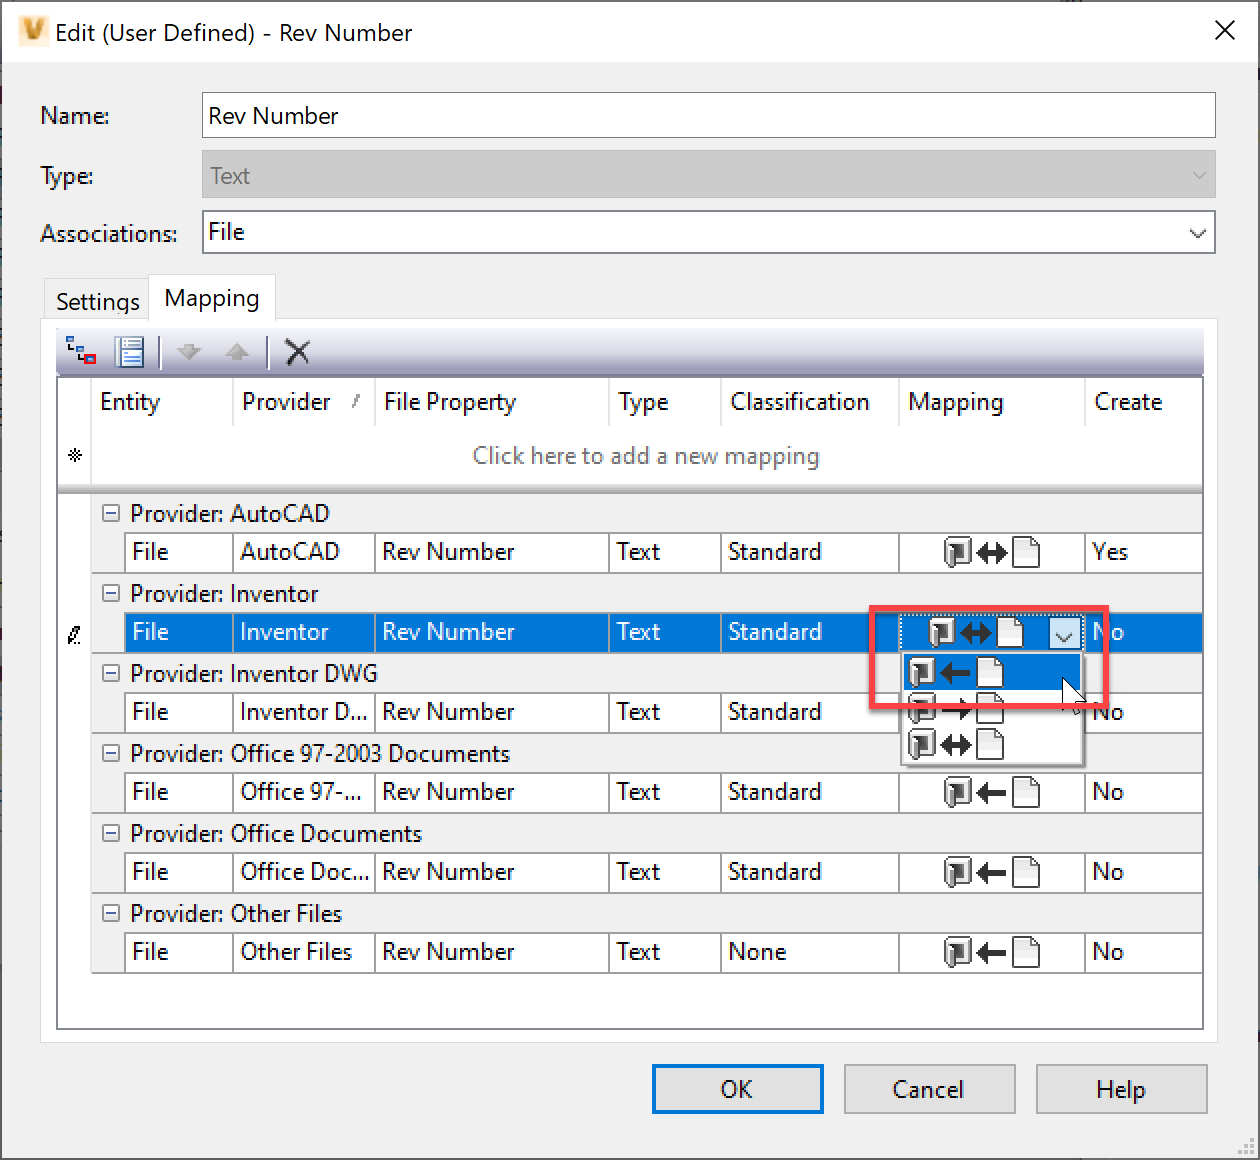Click the move down arrow in the toolbar
Image resolution: width=1260 pixels, height=1160 pixels.
pos(188,352)
